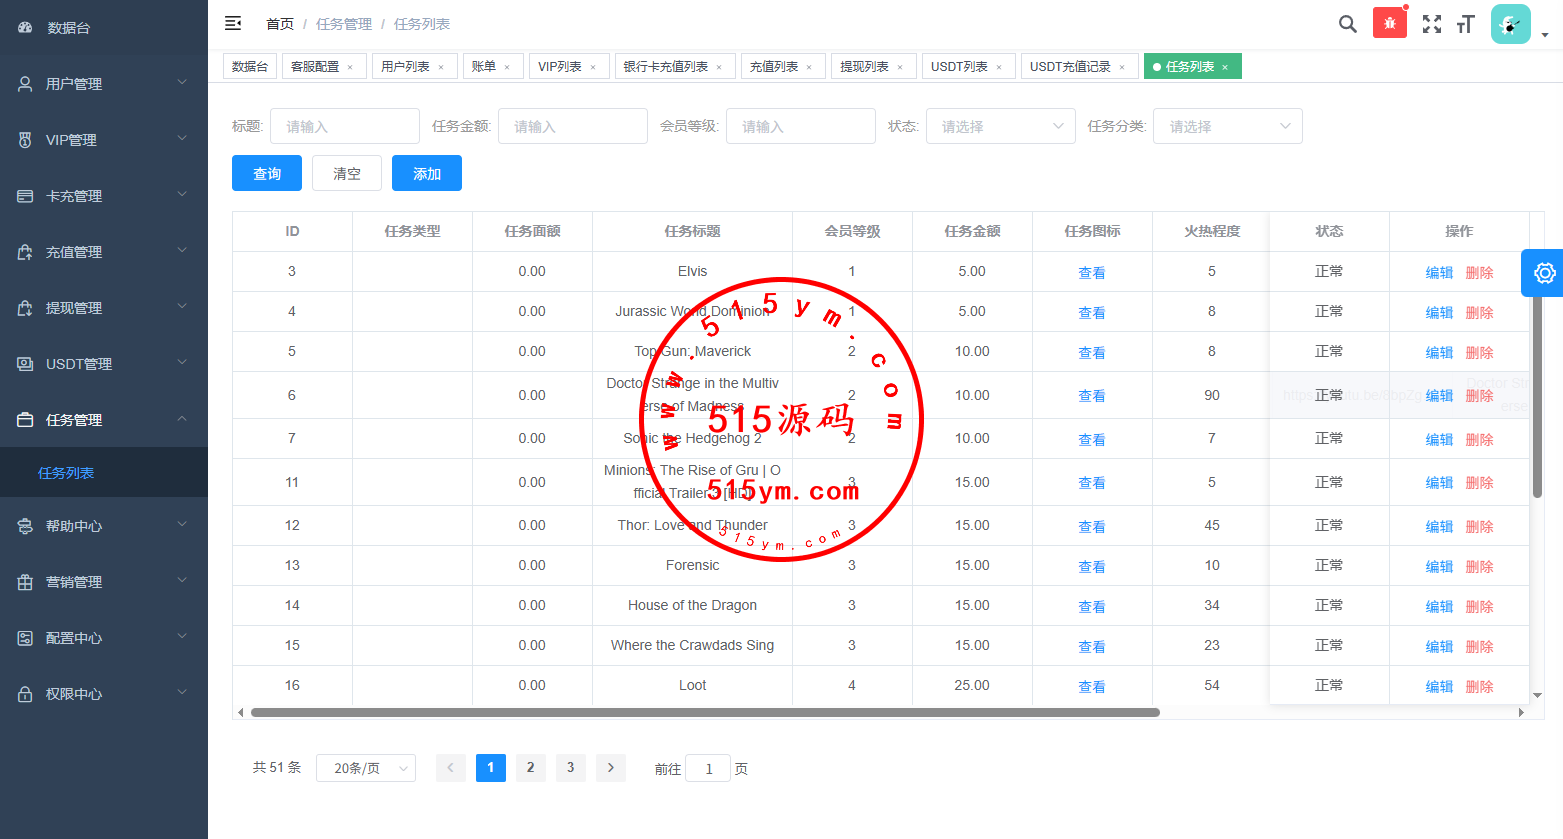Change page size via 20条/页 dropdown

pyautogui.click(x=366, y=768)
